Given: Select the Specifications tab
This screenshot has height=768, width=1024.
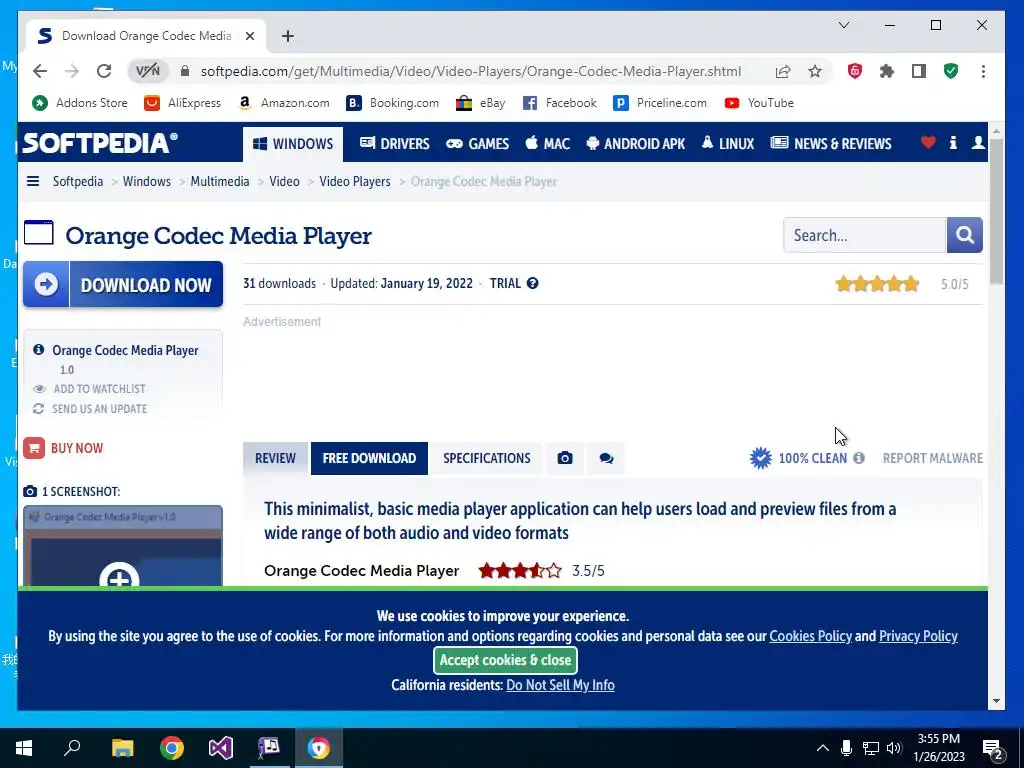Looking at the screenshot, I should 487,458.
